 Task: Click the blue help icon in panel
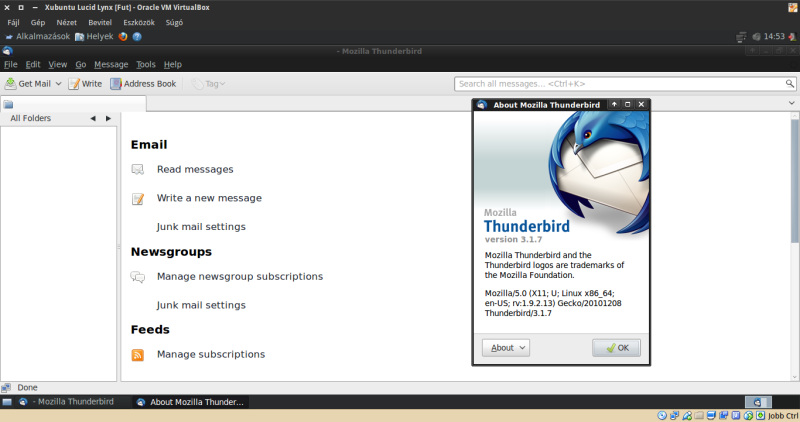coord(137,37)
